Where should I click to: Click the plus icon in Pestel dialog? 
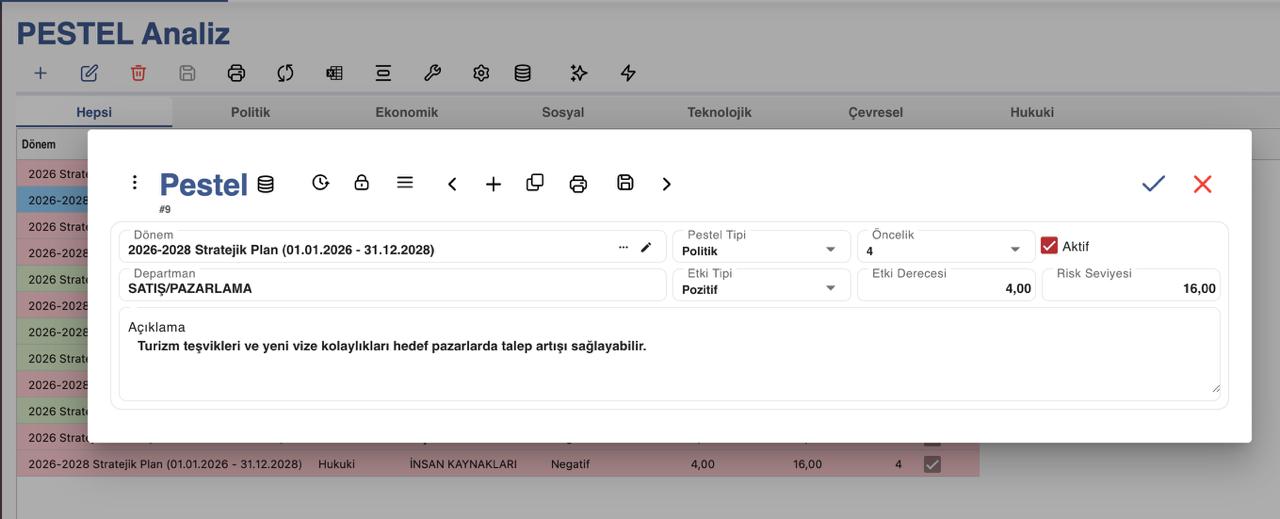pos(493,184)
